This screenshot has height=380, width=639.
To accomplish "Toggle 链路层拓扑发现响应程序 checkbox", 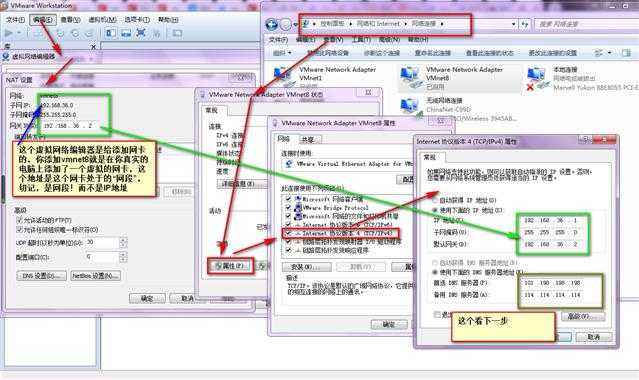I will [289, 250].
